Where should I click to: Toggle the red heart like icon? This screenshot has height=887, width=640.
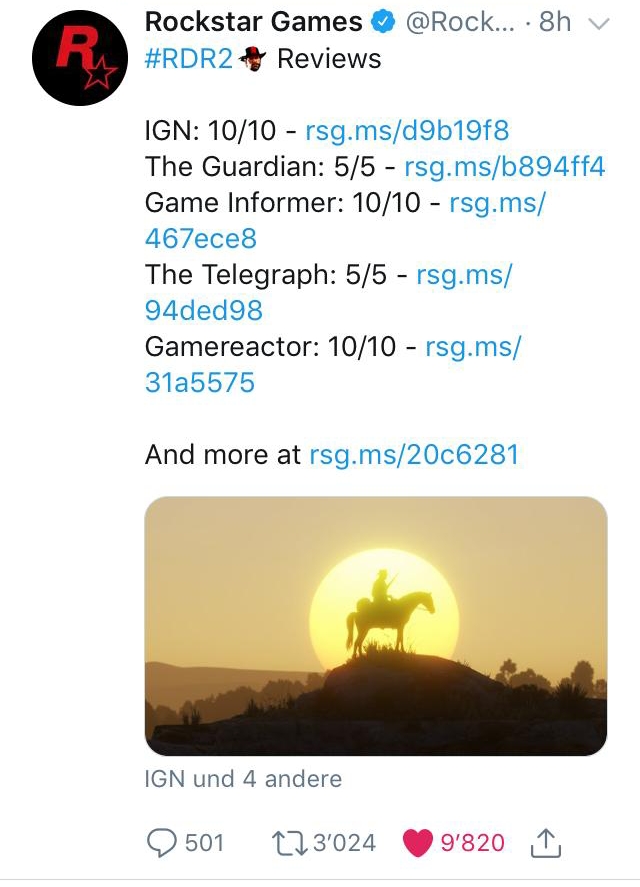[x=418, y=843]
